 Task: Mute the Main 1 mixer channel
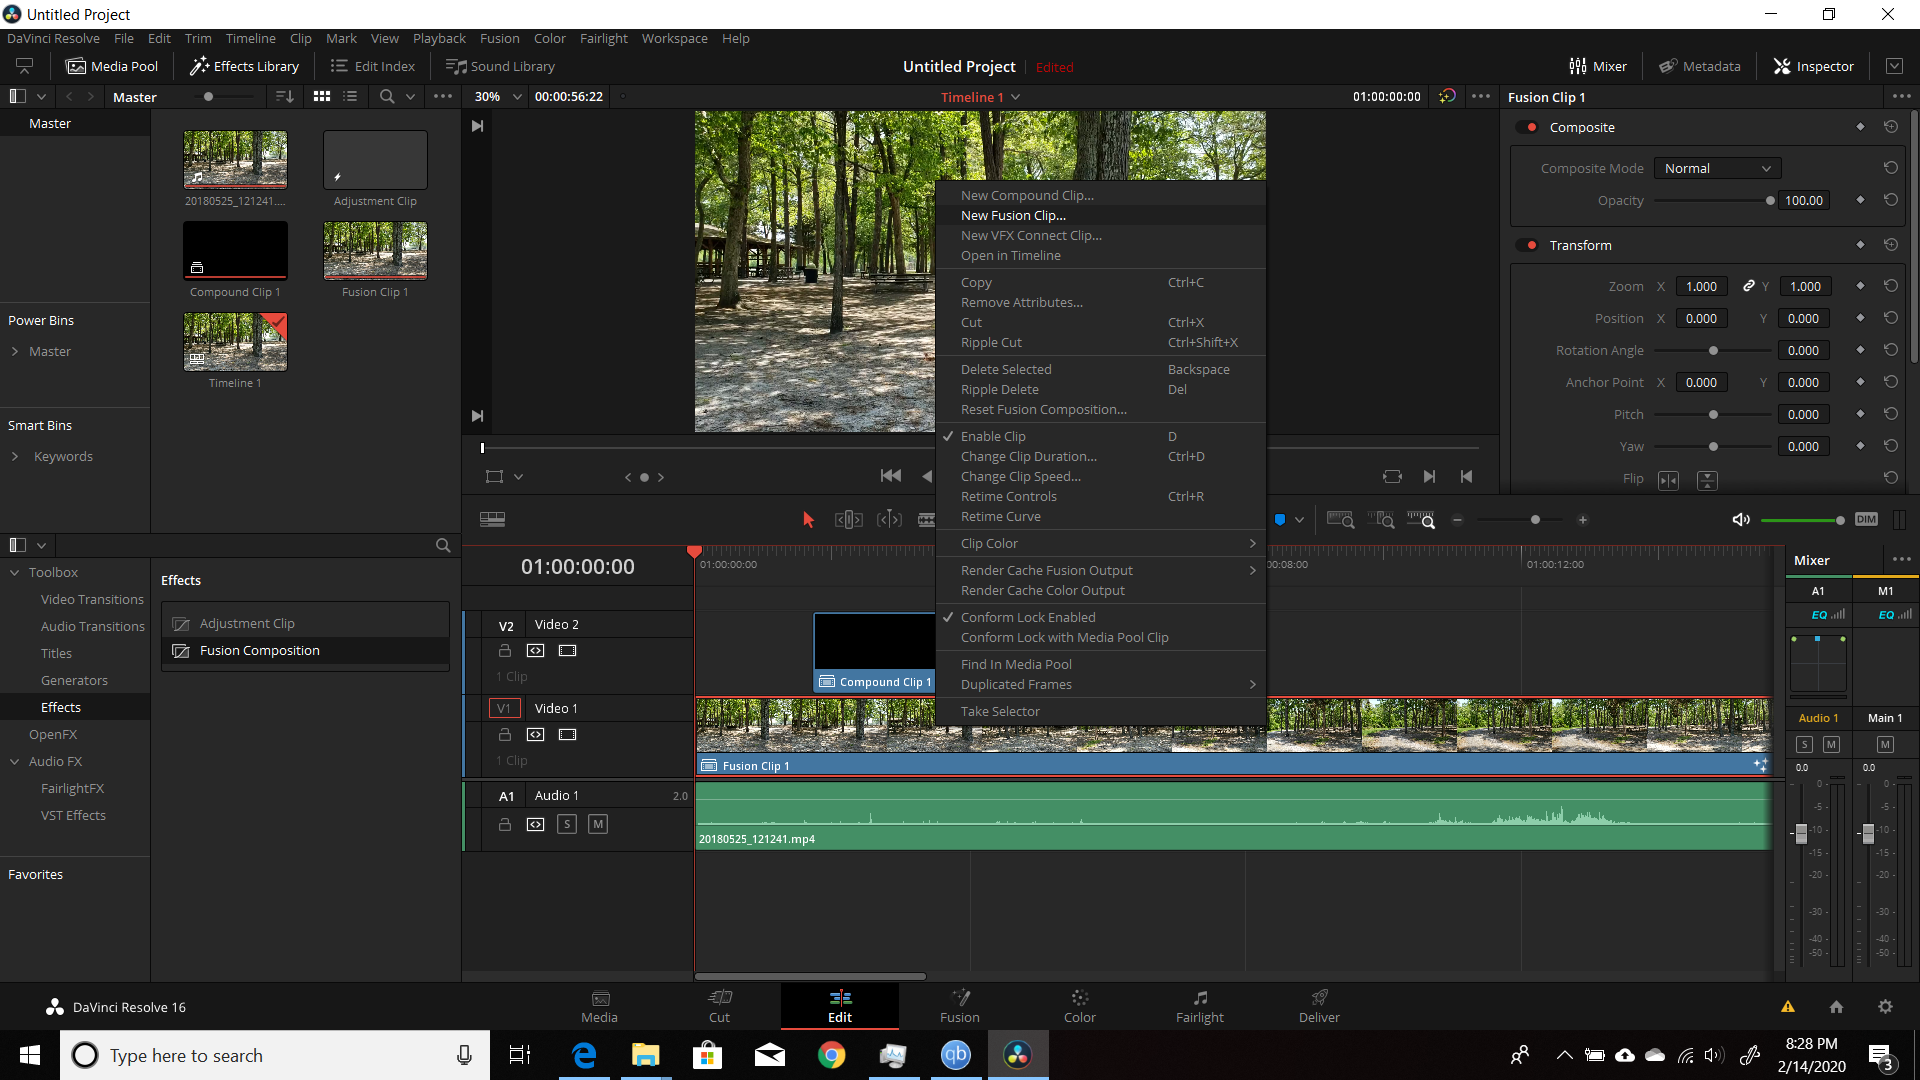click(1885, 744)
